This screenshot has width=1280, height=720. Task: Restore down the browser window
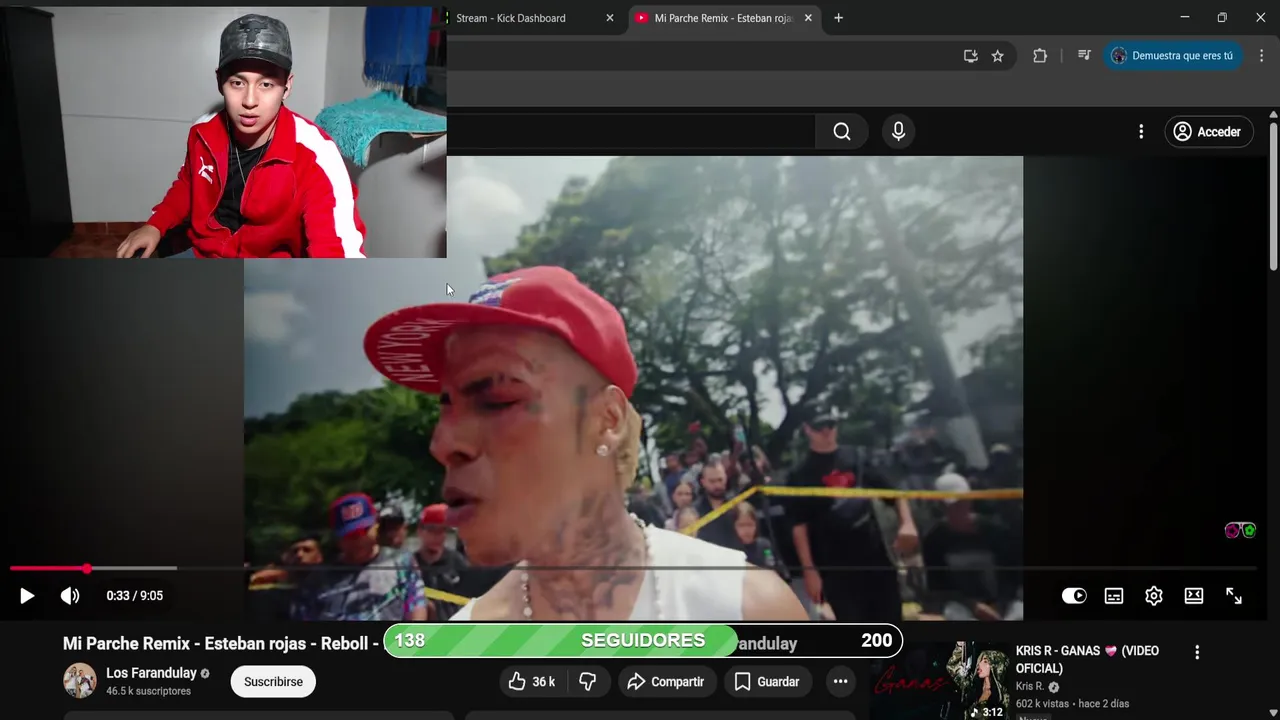[x=1222, y=17]
